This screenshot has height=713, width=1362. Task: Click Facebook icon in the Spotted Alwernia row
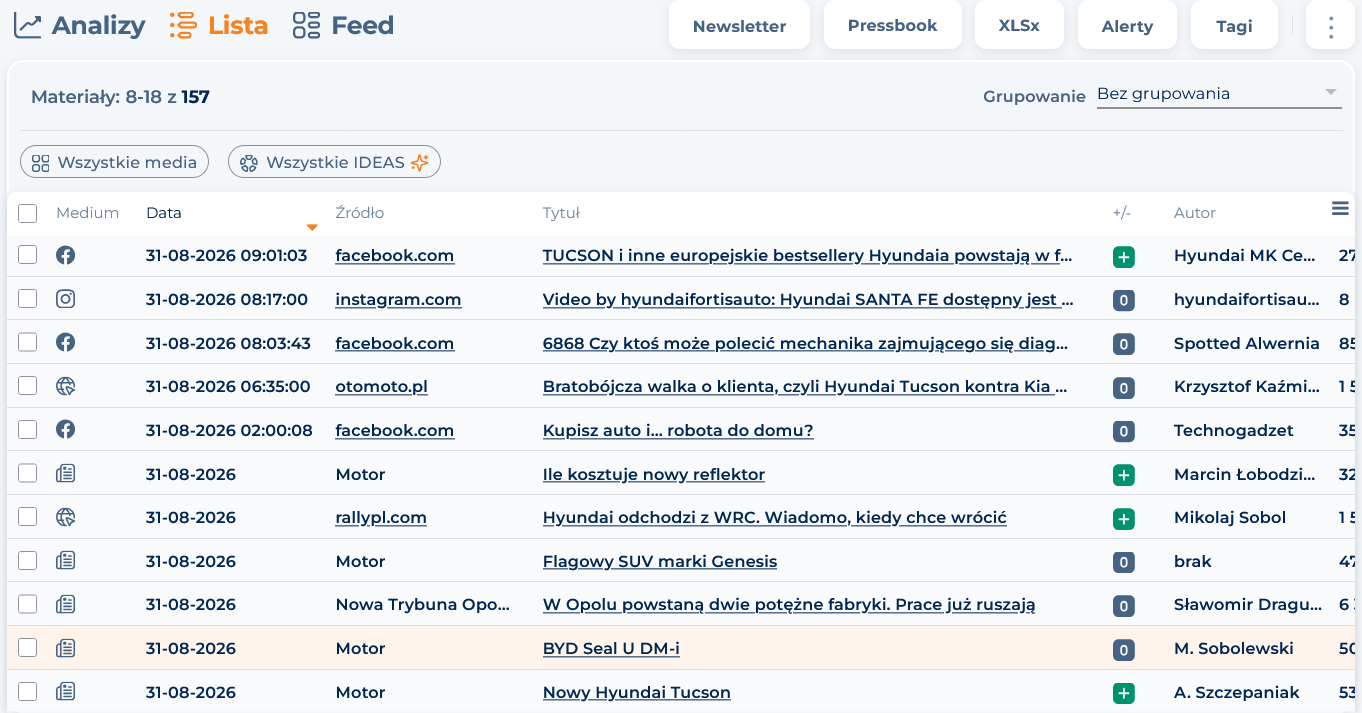[x=65, y=342]
